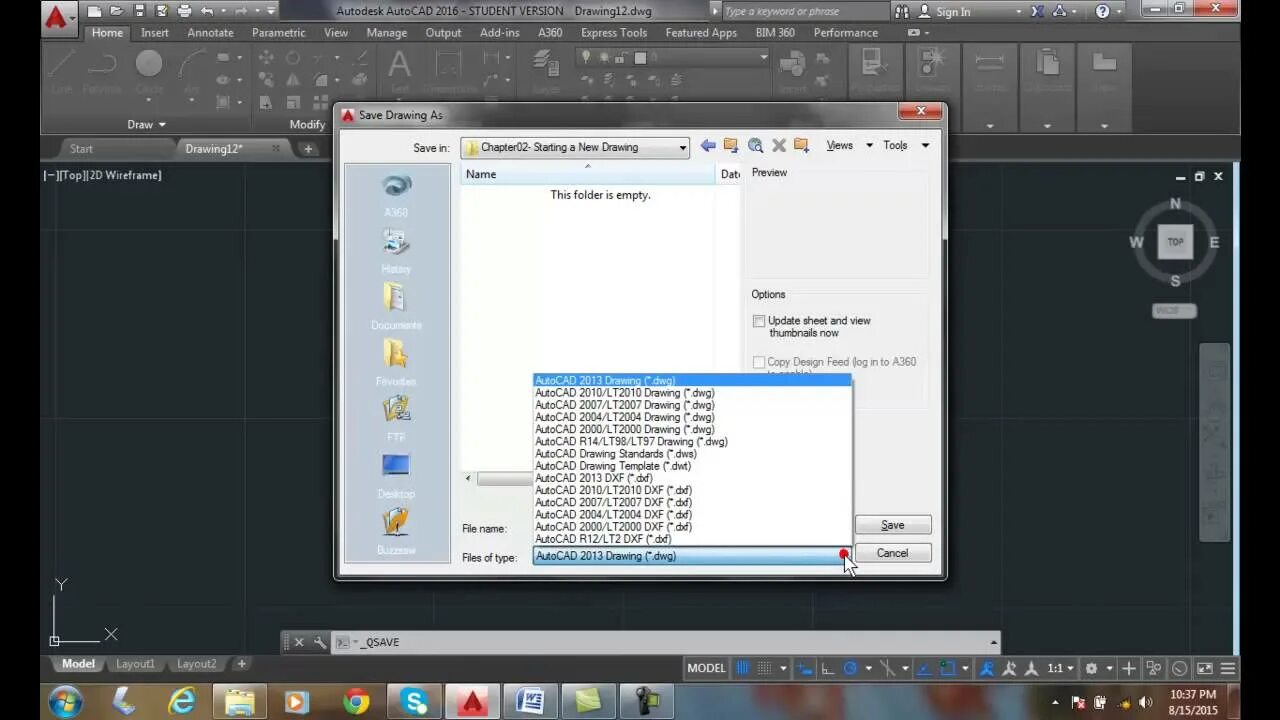Click the new drawing tab plus button
This screenshot has width=1280, height=720.
click(x=308, y=148)
